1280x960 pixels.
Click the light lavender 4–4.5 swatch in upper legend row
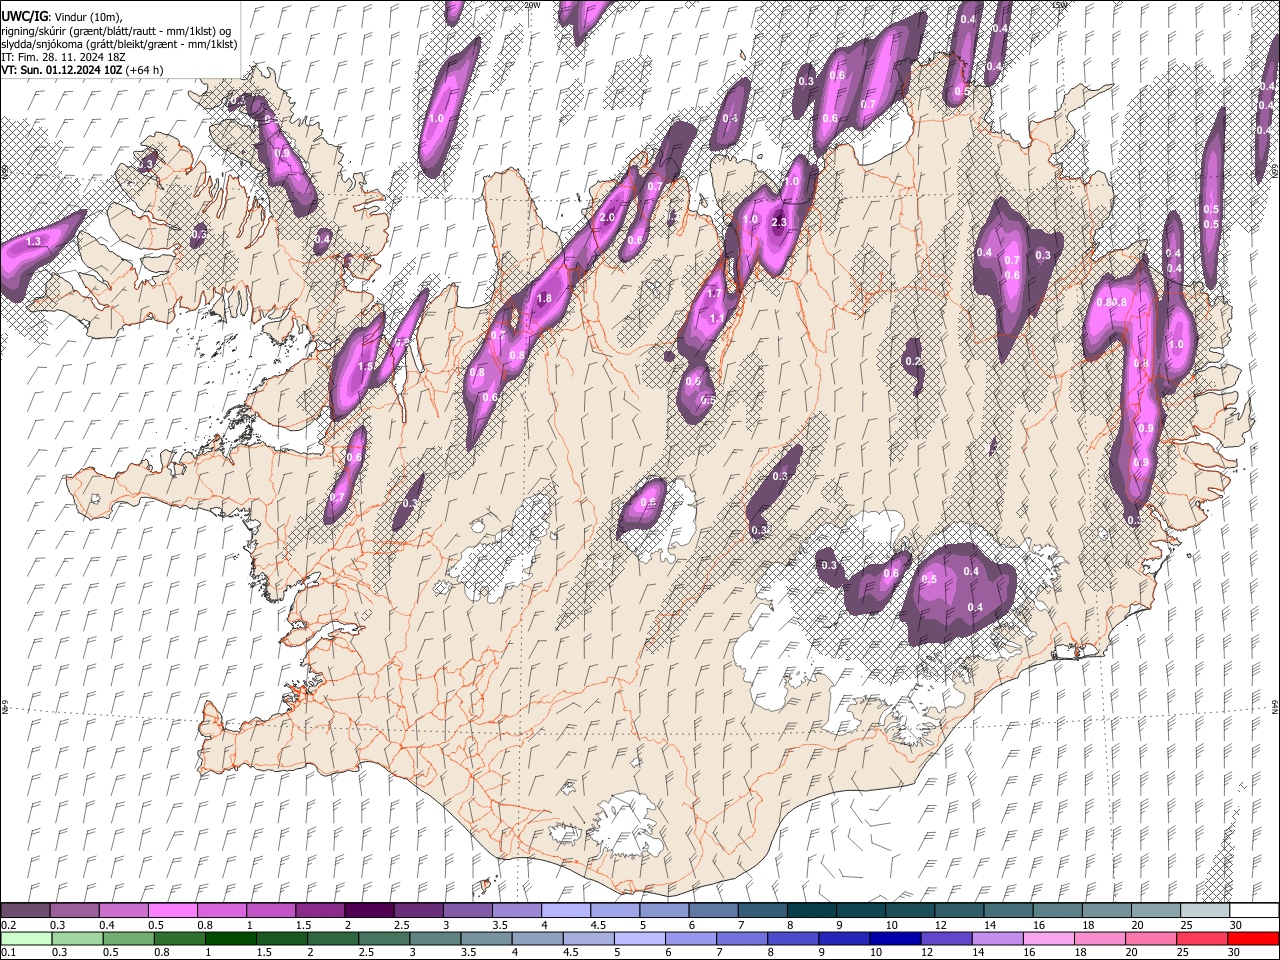click(565, 910)
